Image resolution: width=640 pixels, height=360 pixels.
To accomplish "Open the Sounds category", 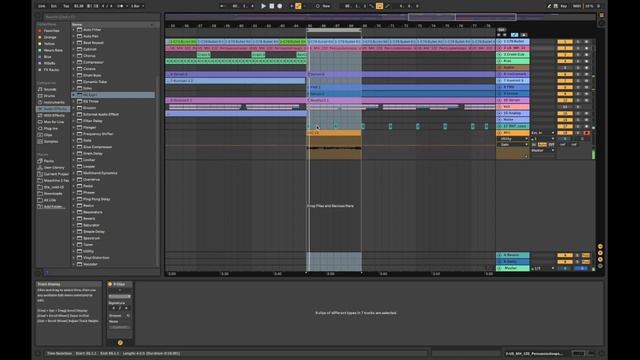I will pyautogui.click(x=50, y=89).
